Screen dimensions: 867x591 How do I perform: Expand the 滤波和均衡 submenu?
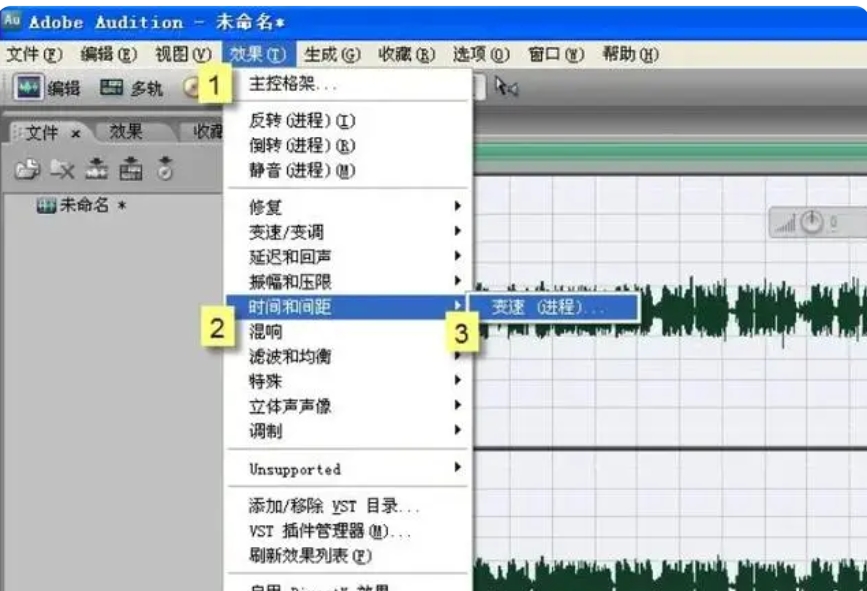pos(348,357)
